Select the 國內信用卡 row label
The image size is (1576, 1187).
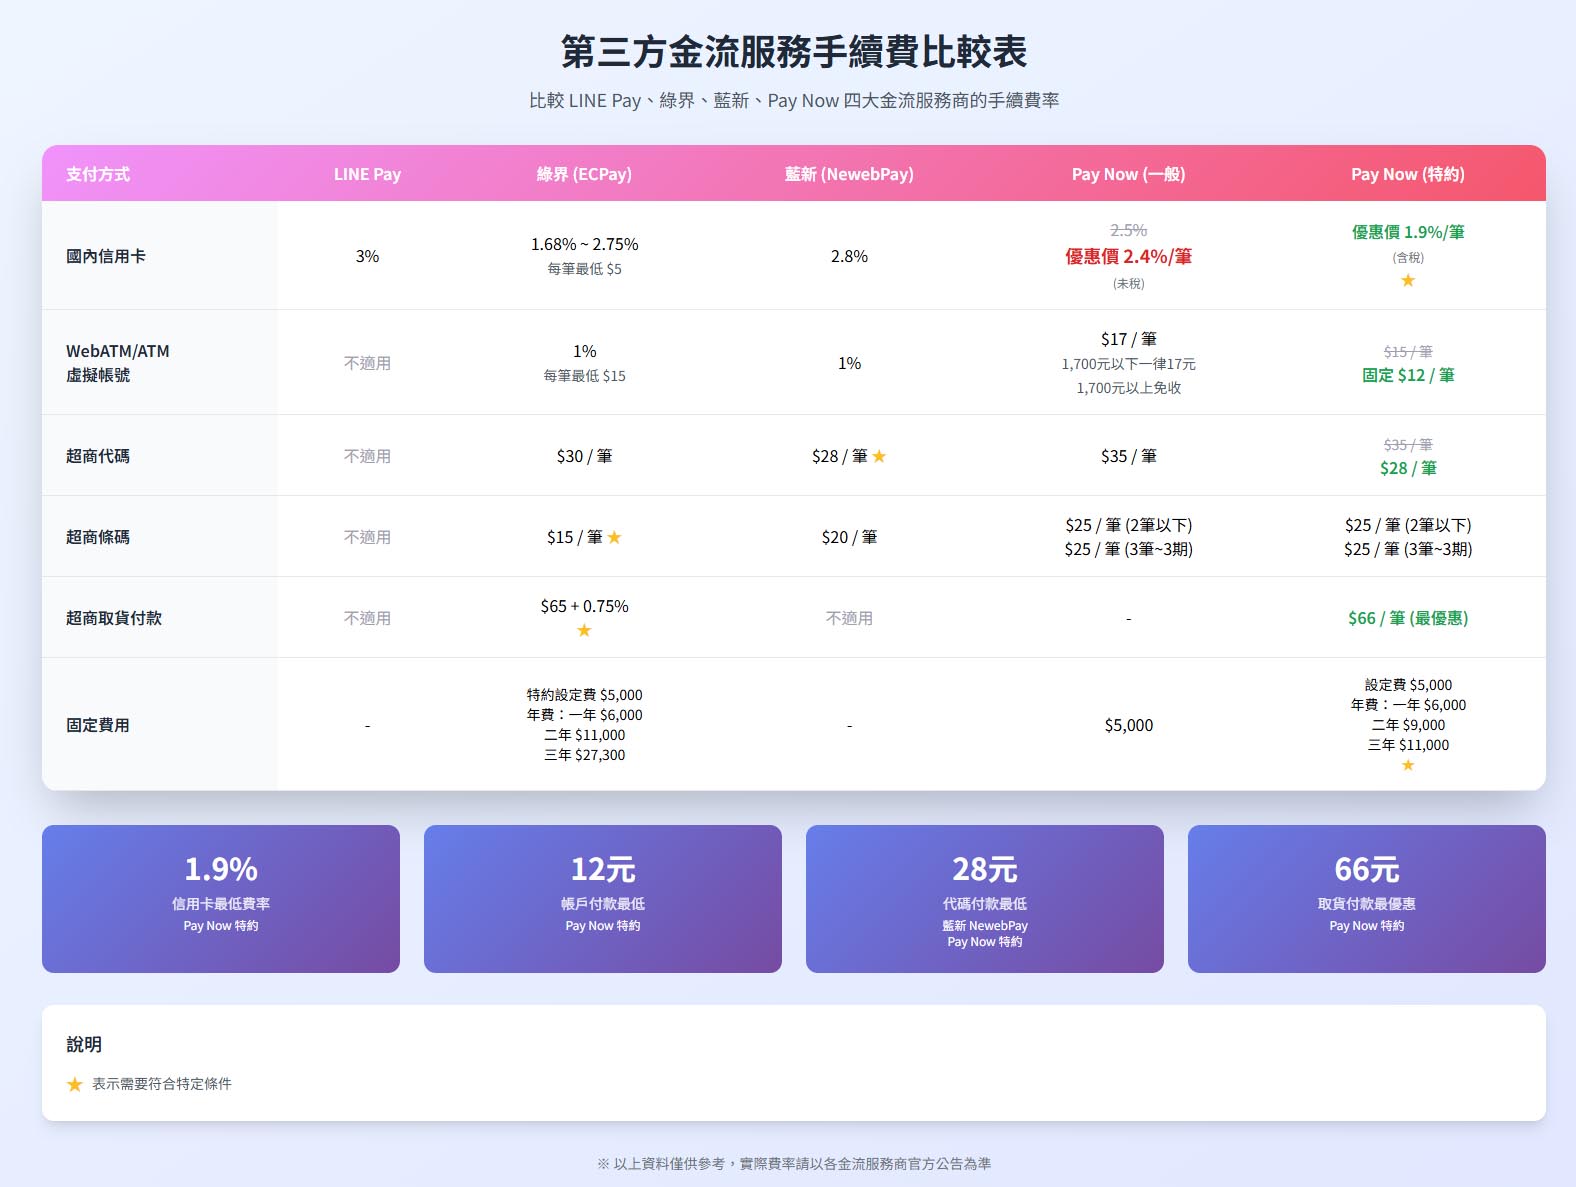pos(106,256)
